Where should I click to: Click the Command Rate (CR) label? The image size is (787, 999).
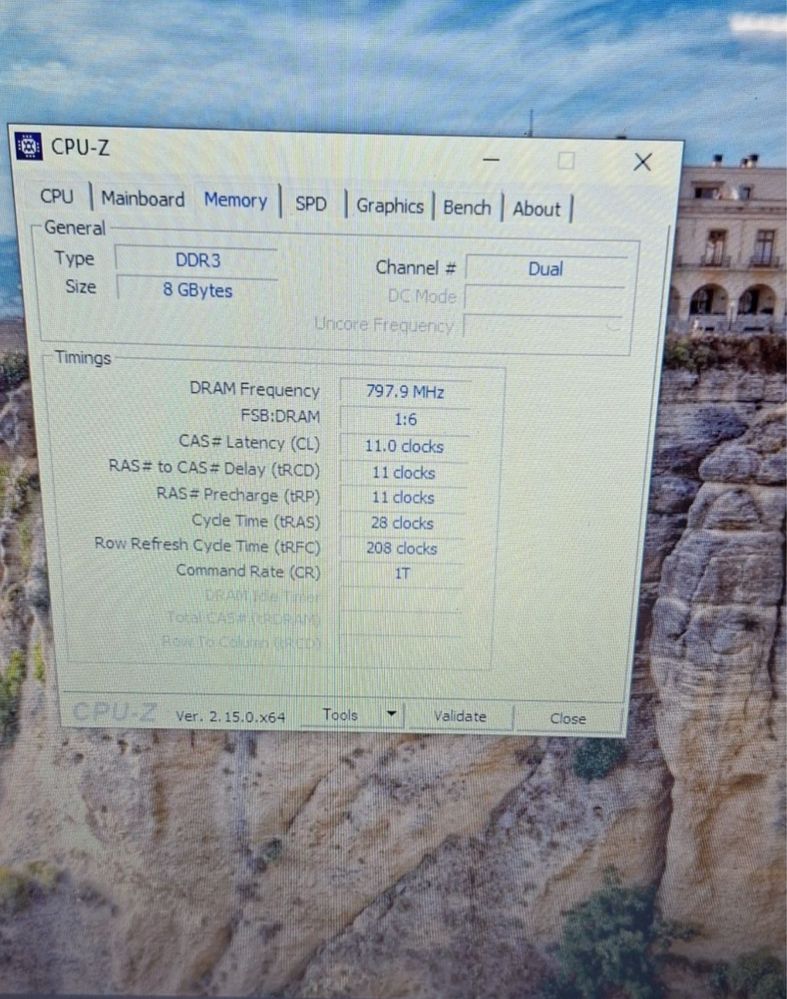coord(248,571)
